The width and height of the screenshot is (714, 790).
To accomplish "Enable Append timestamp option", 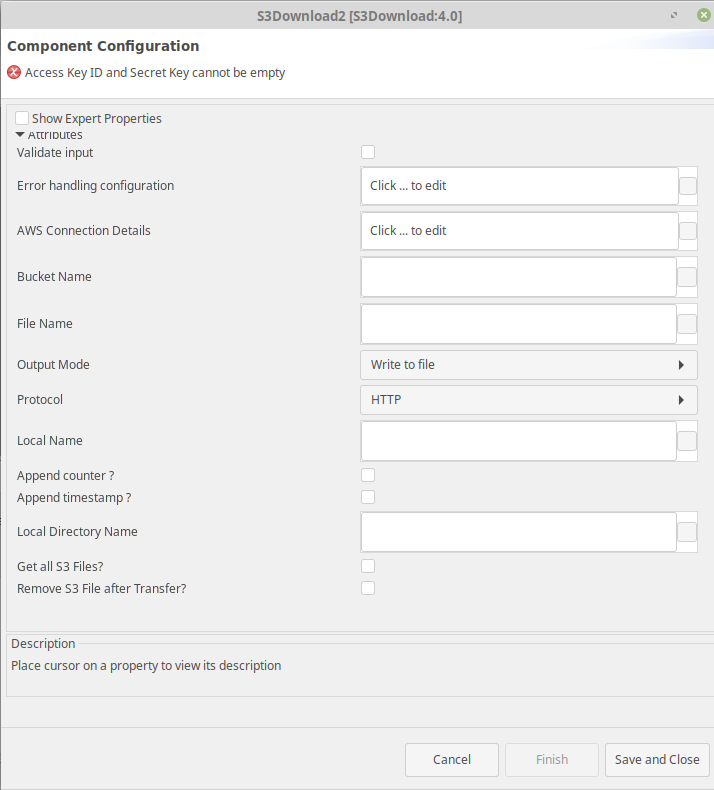I will pyautogui.click(x=368, y=497).
